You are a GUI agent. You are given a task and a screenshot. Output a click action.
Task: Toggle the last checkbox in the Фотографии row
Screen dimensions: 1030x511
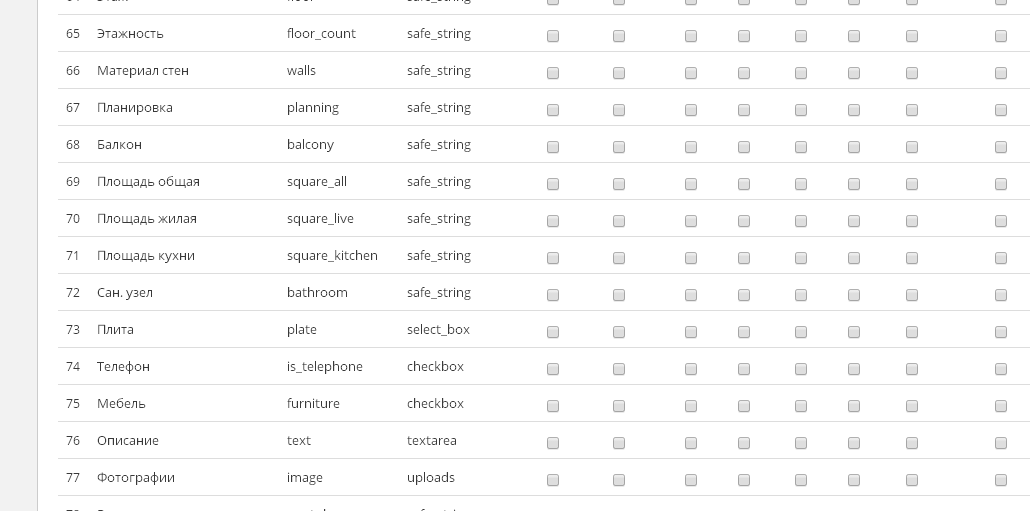tap(1000, 480)
